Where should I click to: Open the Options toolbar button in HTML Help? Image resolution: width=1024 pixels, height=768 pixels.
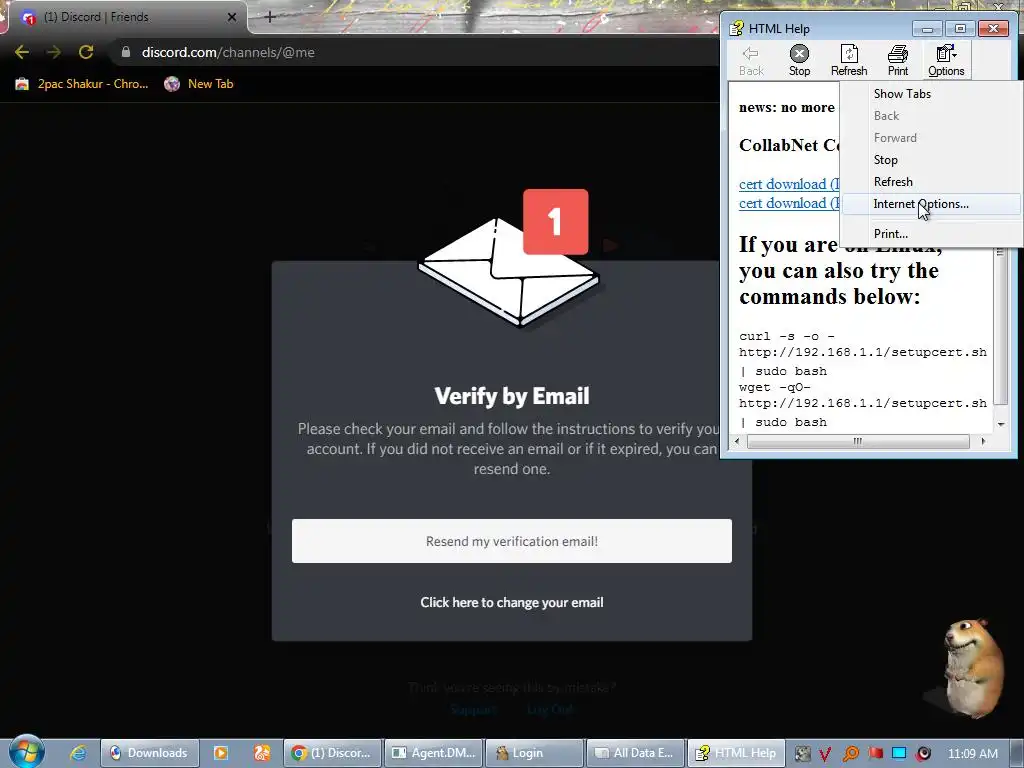coord(946,60)
